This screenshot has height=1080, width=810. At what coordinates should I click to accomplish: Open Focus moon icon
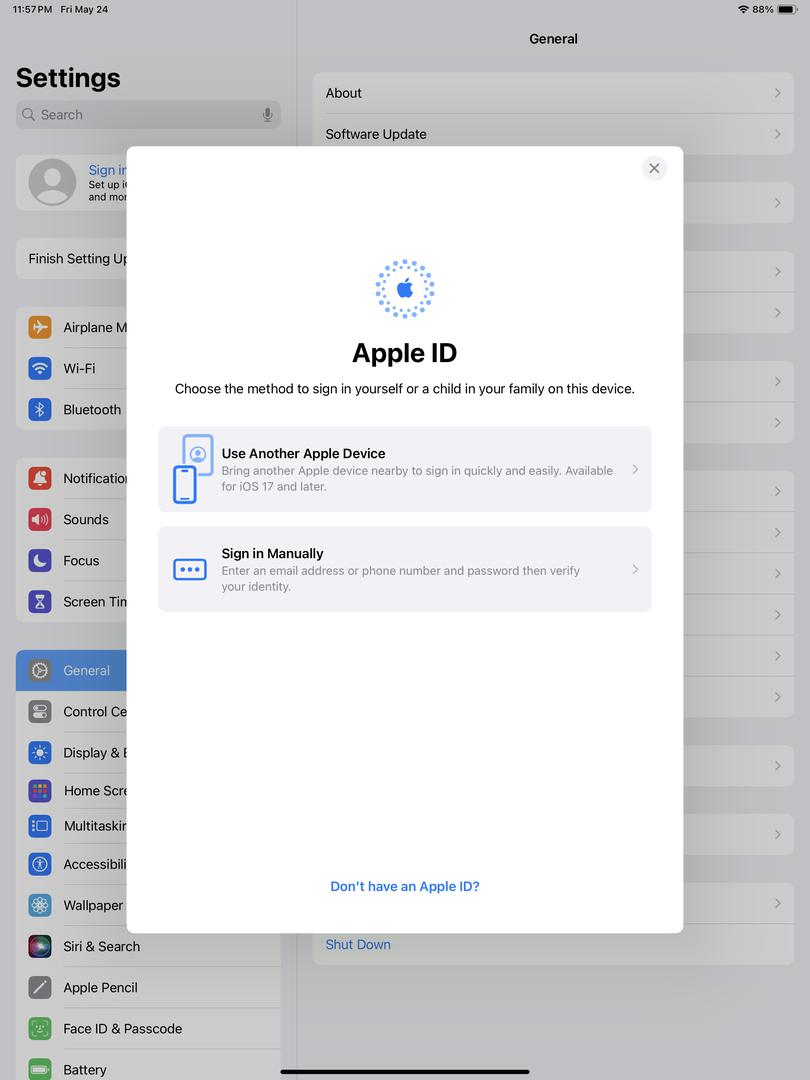pos(40,561)
